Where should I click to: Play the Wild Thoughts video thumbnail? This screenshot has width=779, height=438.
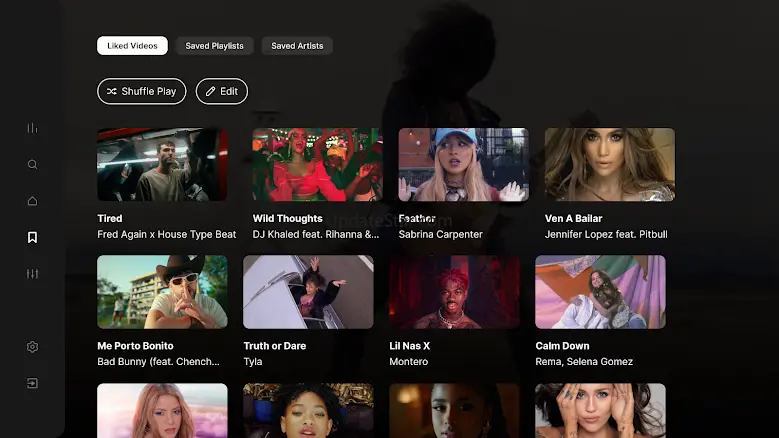pyautogui.click(x=317, y=164)
